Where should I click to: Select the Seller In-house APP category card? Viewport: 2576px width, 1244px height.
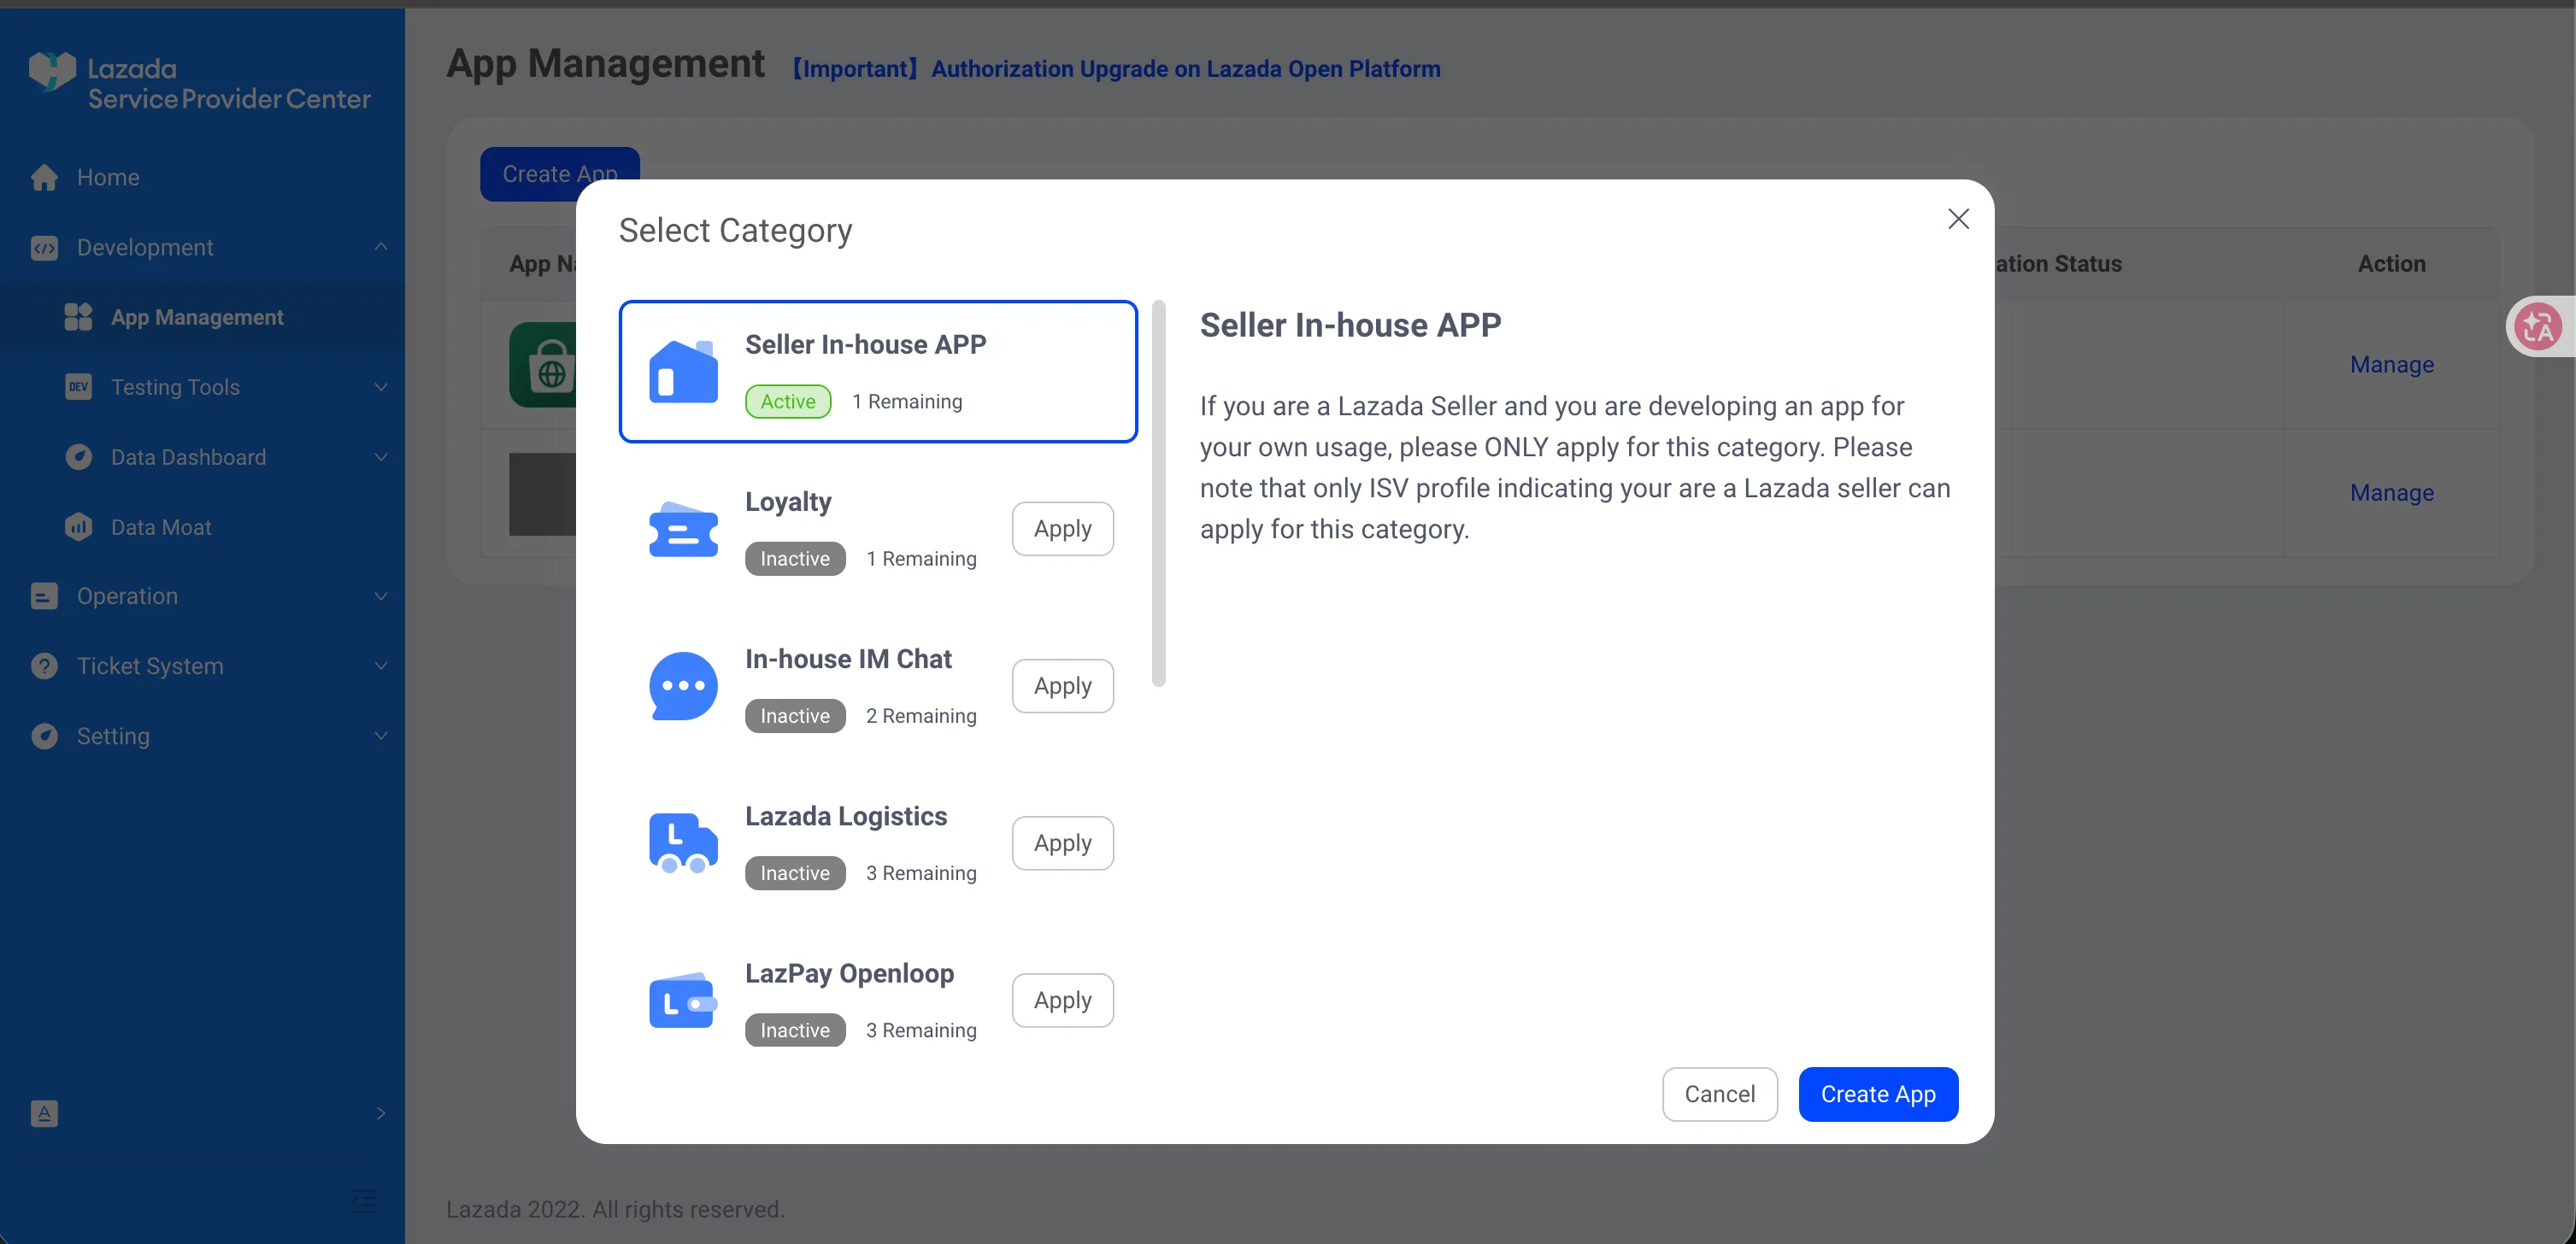(x=878, y=371)
